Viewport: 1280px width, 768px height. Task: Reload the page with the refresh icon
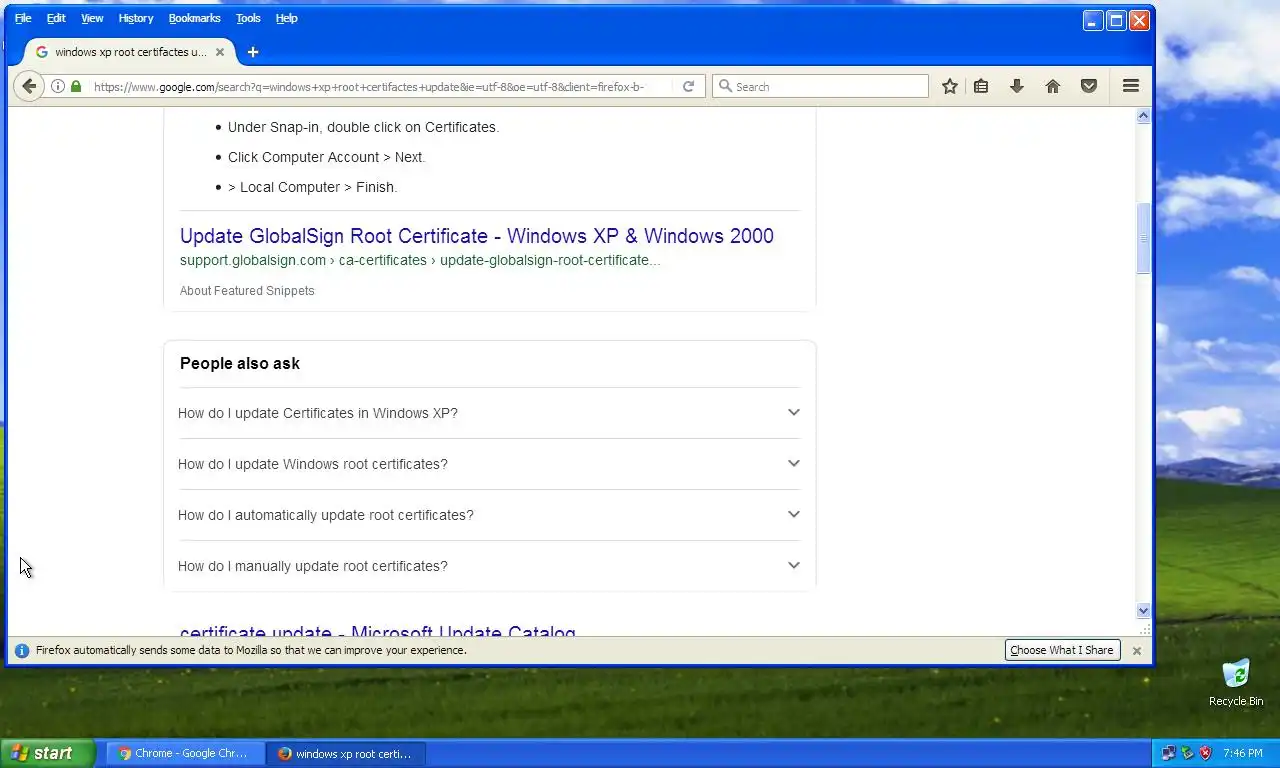(688, 86)
